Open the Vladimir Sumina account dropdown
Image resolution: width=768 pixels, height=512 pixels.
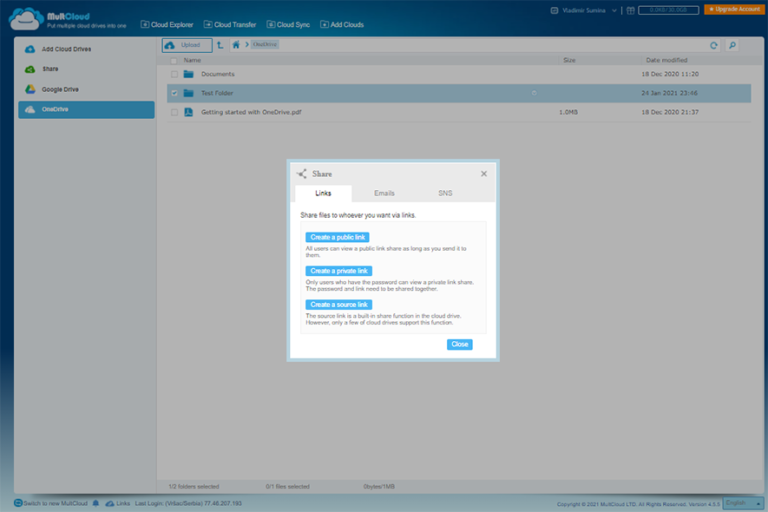[x=584, y=10]
